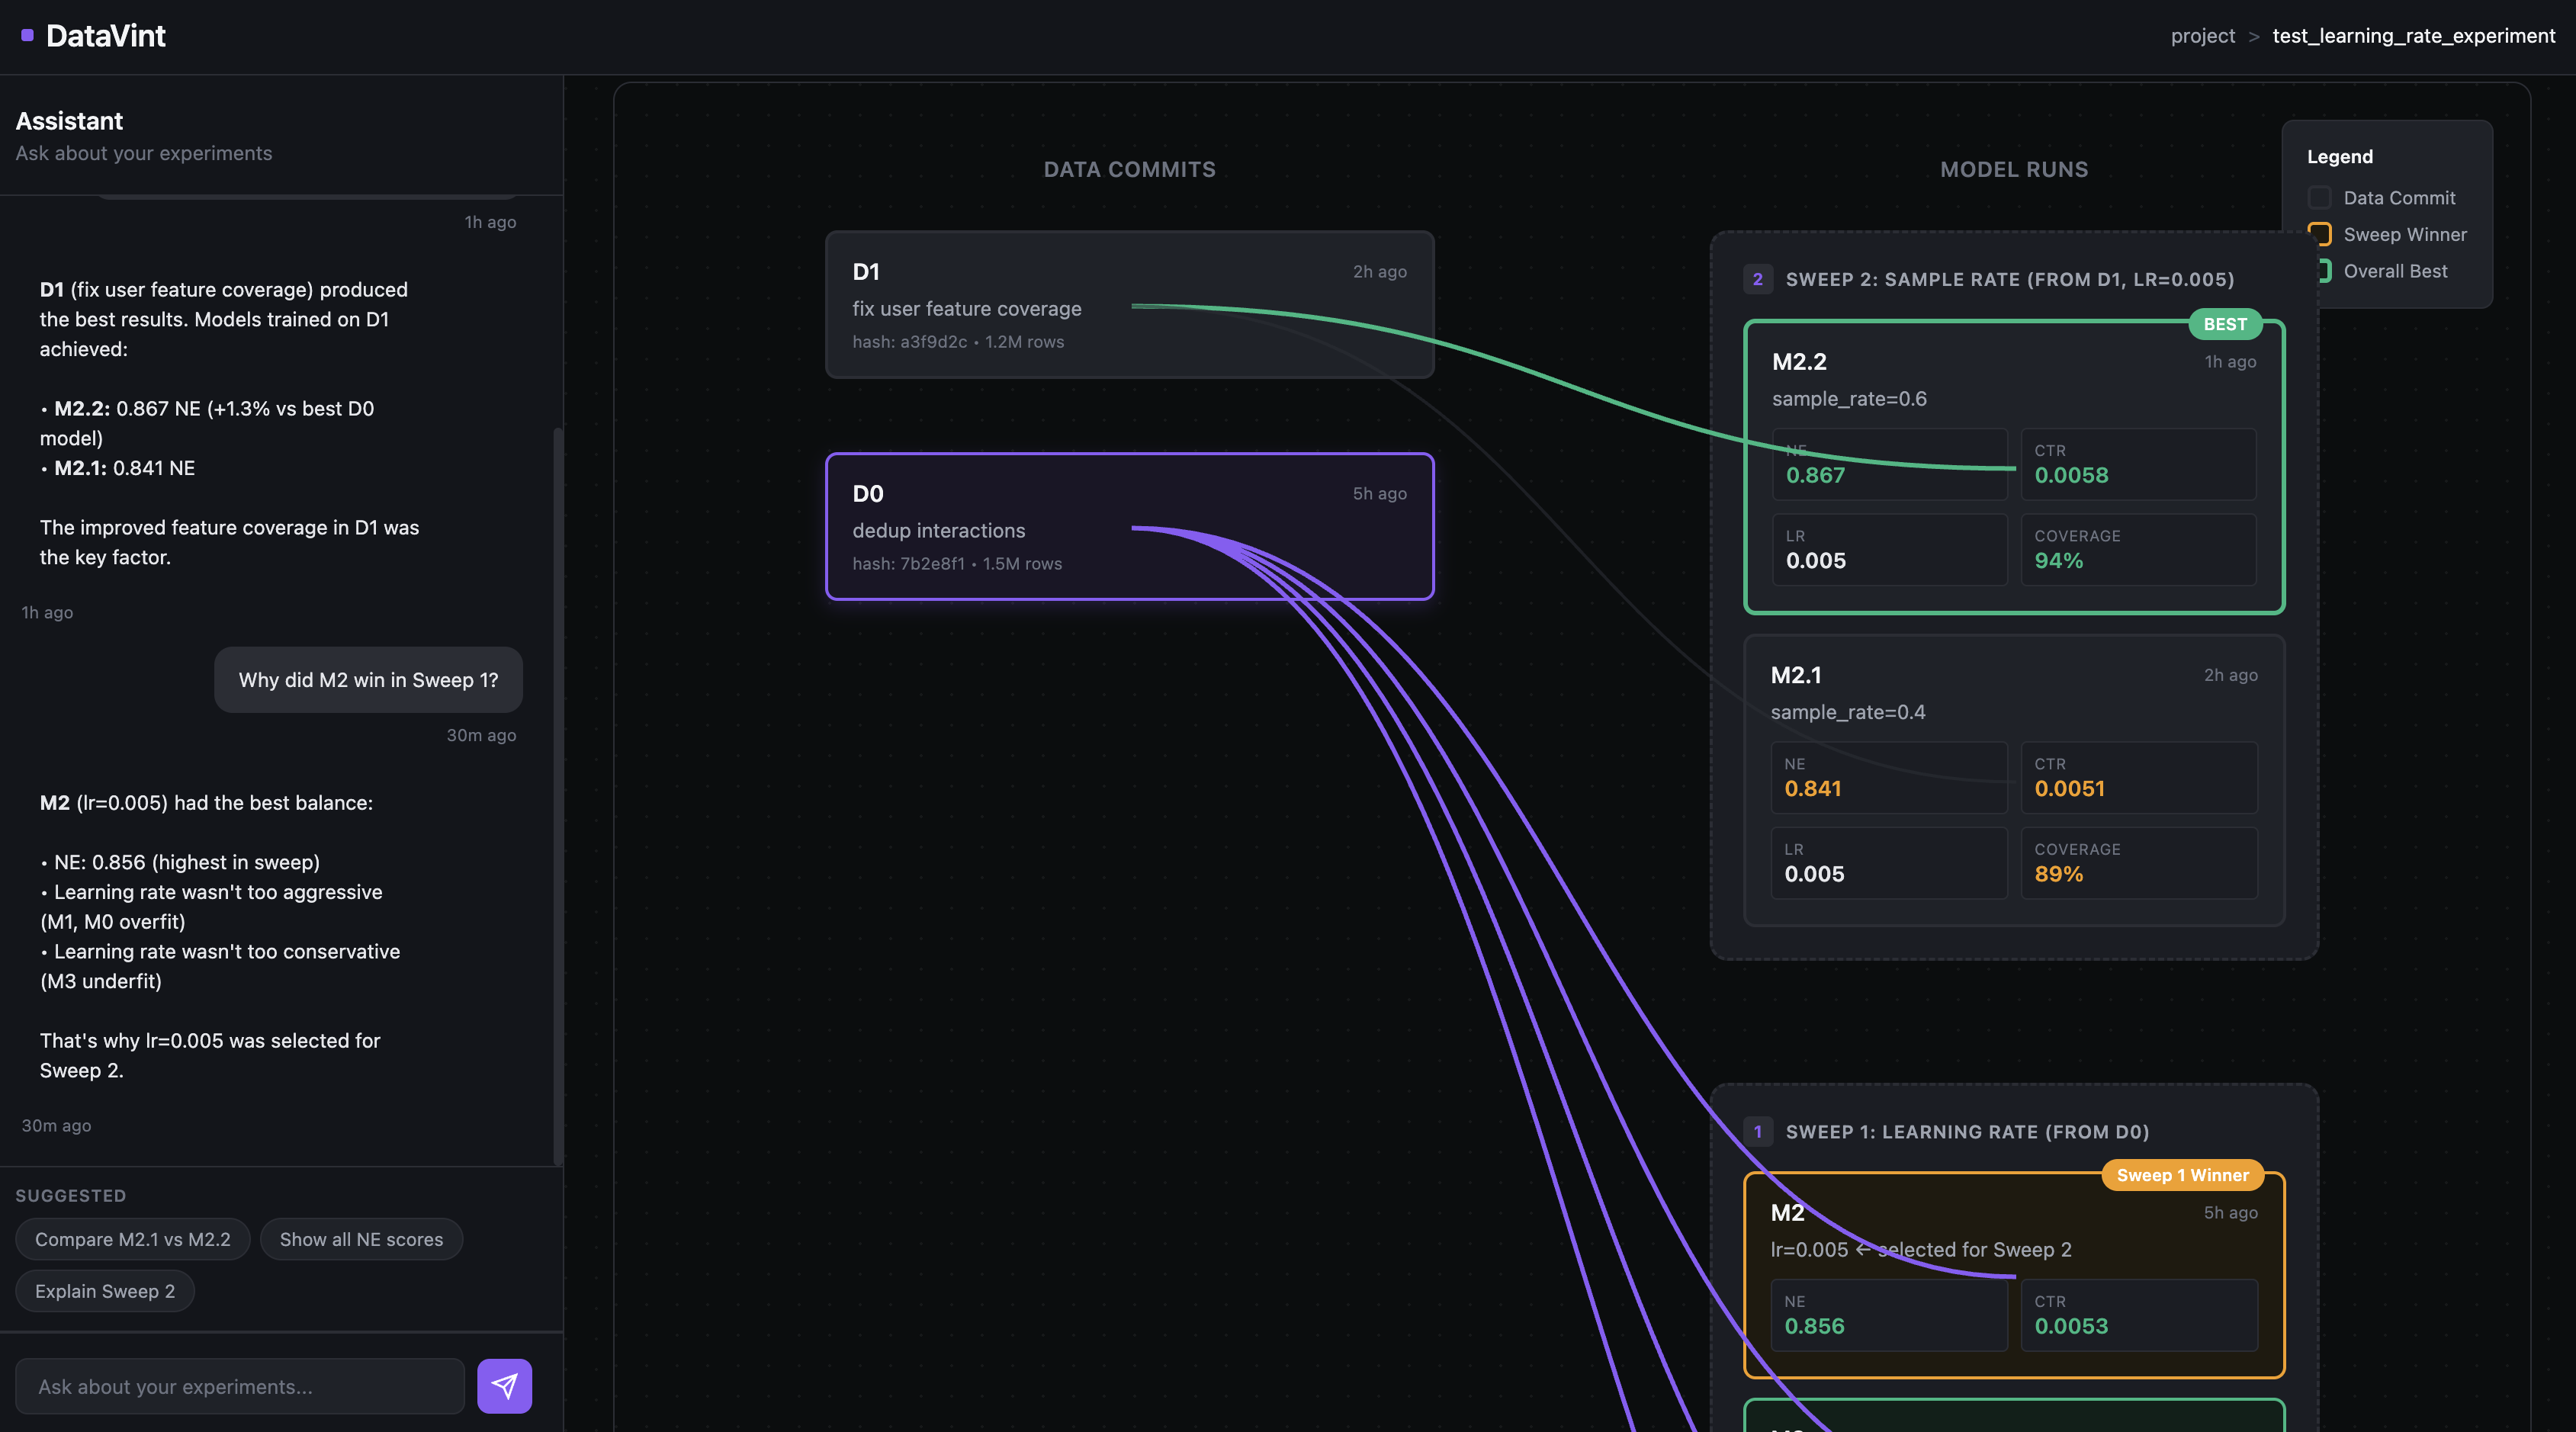Click the 'Why did M2 win in Sweep 1?' message
The image size is (2576, 1432).
click(x=368, y=680)
